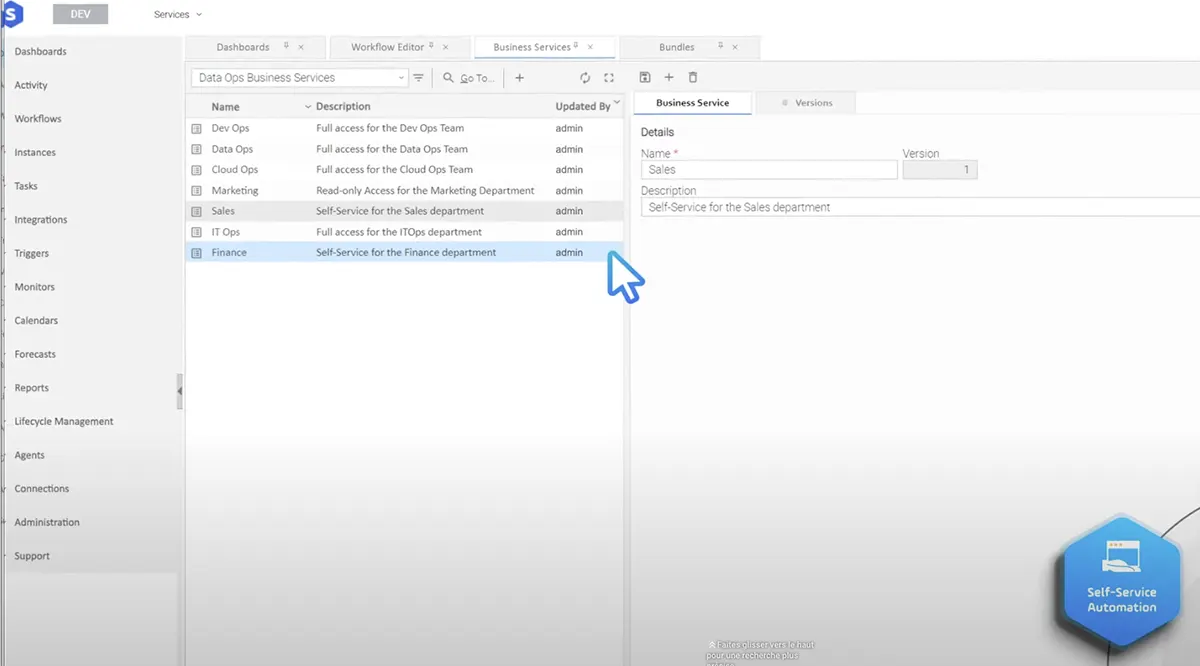Click the Marketing row's record icon
Image resolution: width=1200 pixels, height=666 pixels.
(x=197, y=191)
